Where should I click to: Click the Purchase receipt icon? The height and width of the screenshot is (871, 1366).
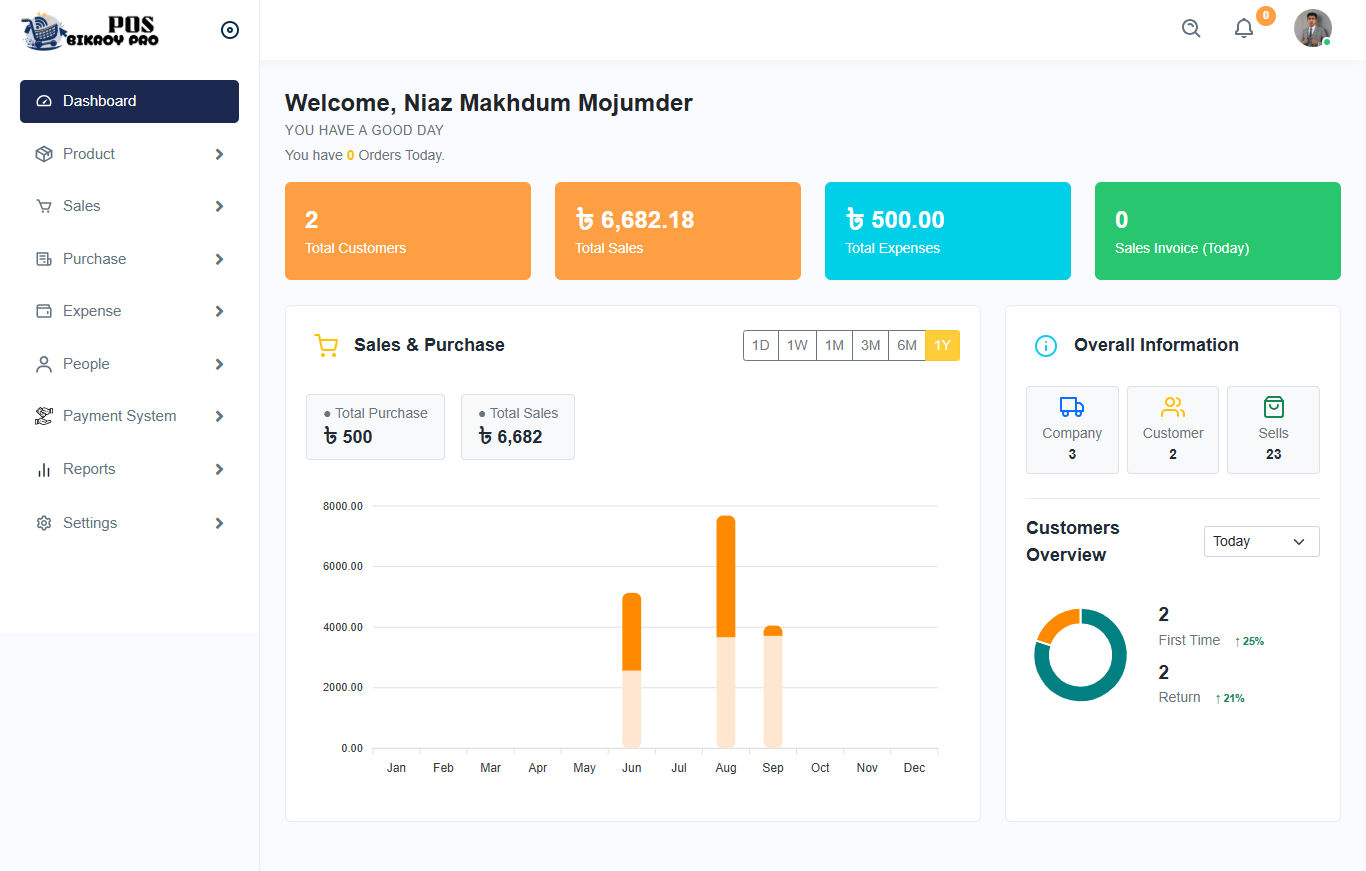(x=43, y=259)
